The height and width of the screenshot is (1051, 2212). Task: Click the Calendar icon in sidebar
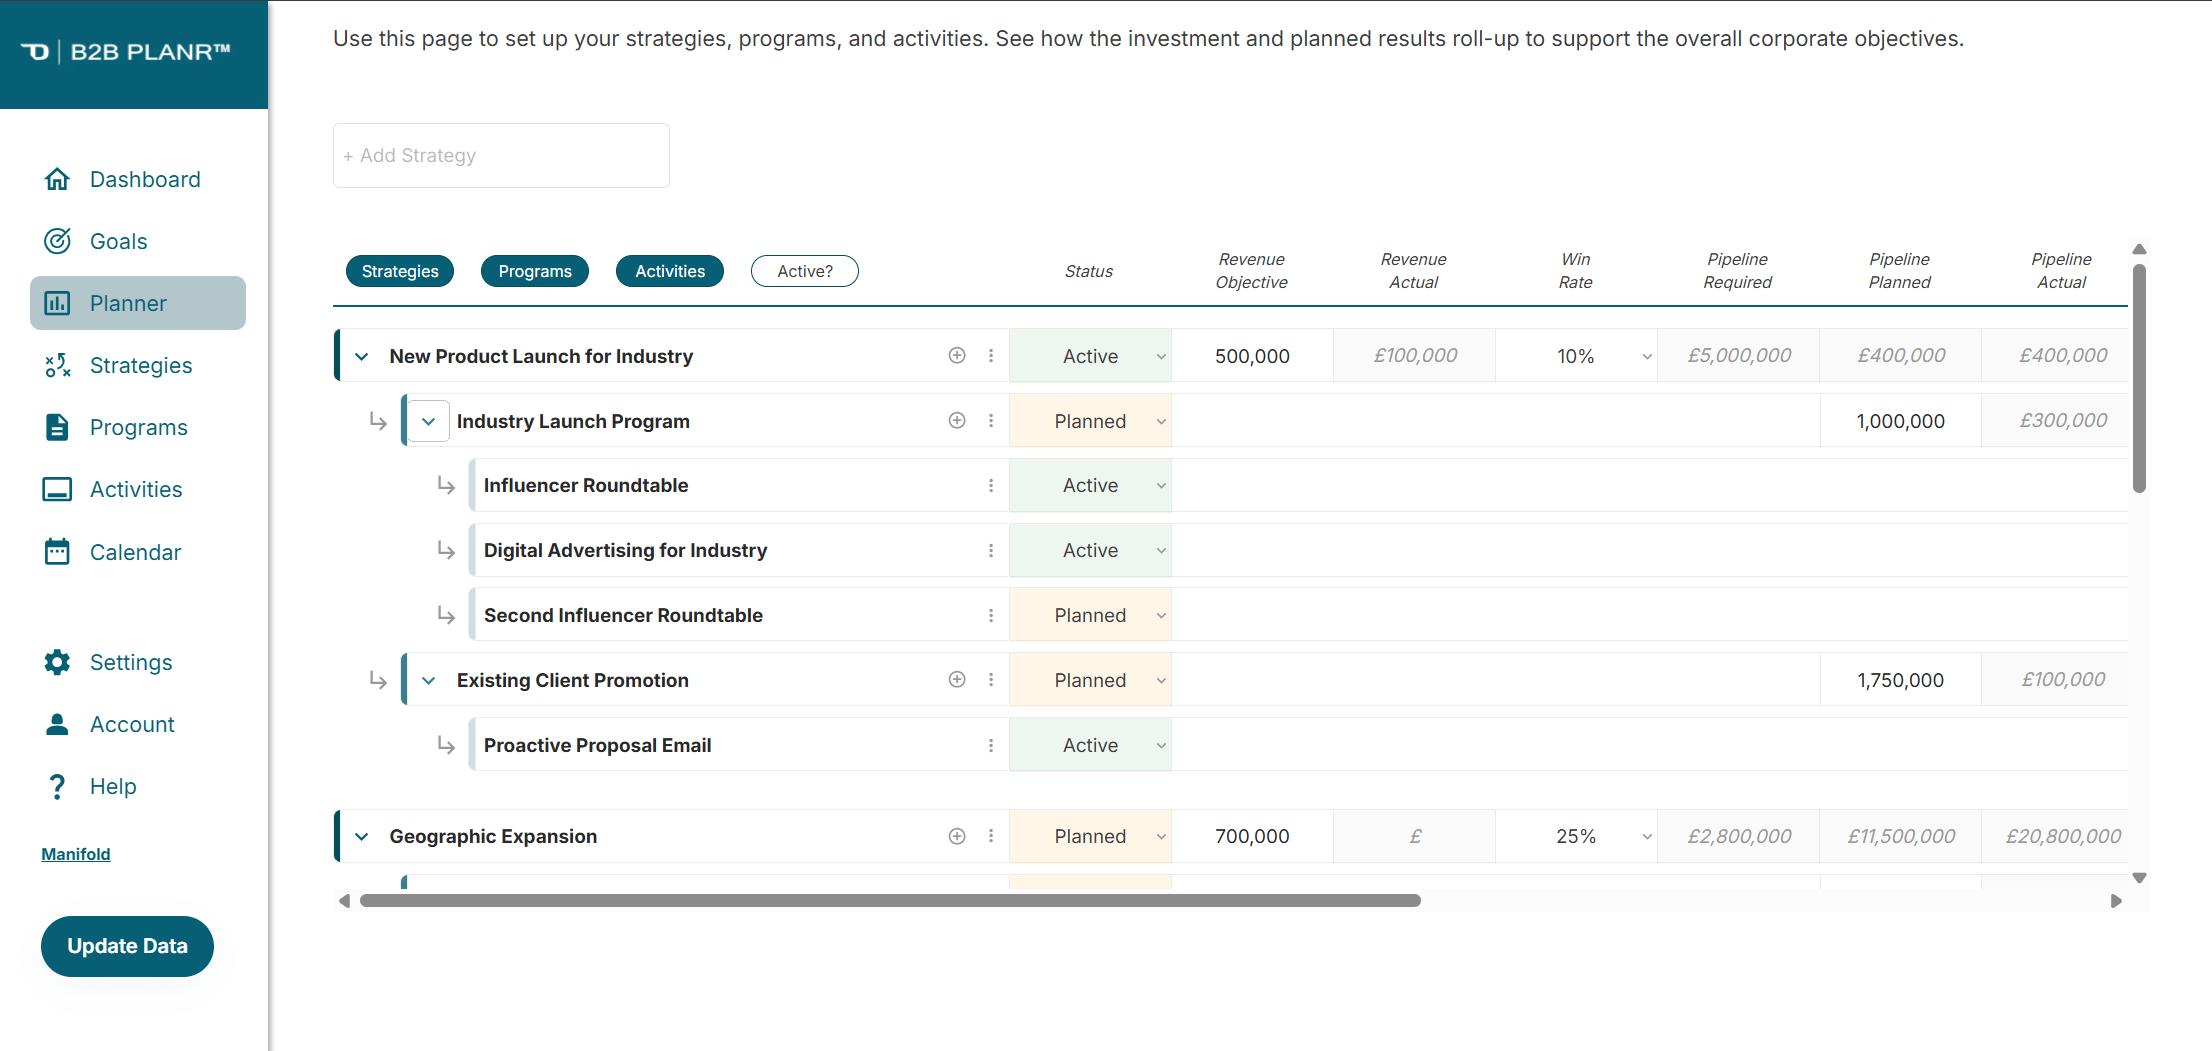tap(57, 552)
